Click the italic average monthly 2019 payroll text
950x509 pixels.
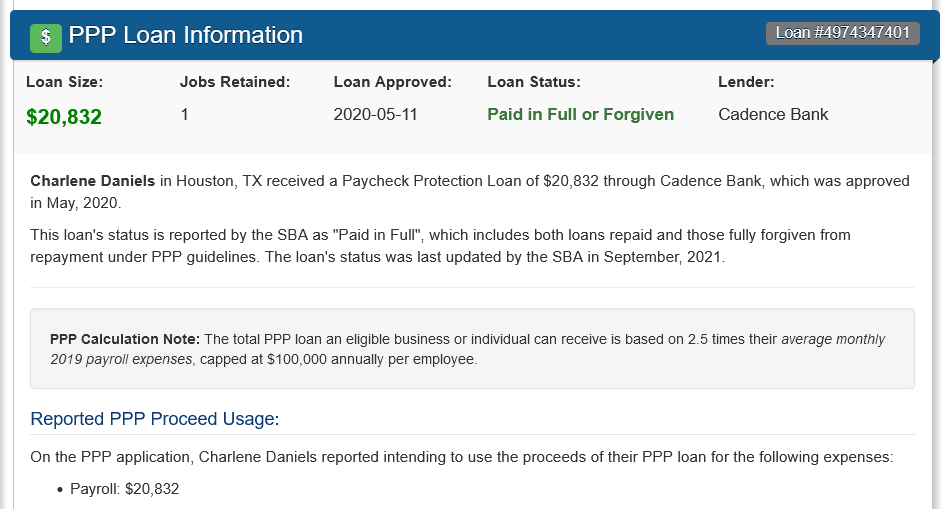tap(467, 349)
